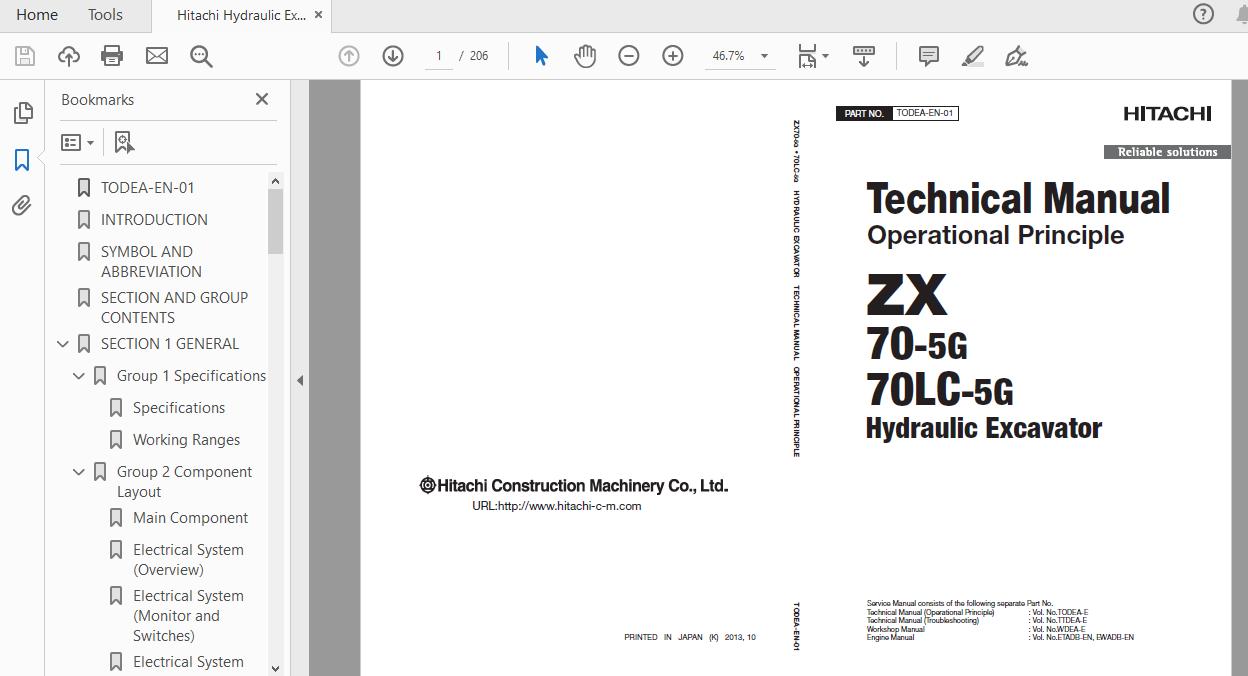Image resolution: width=1248 pixels, height=676 pixels.
Task: Open the zoom percentage dropdown
Action: 764,56
